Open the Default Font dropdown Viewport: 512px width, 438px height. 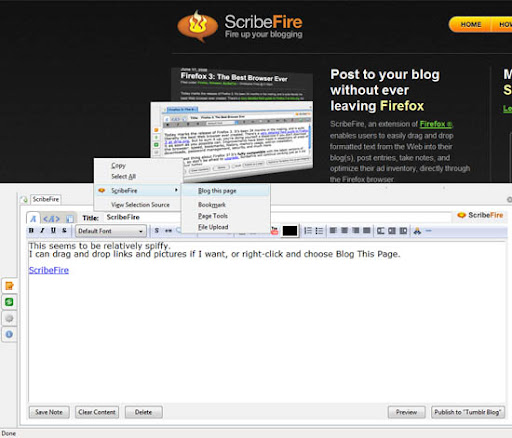click(111, 231)
